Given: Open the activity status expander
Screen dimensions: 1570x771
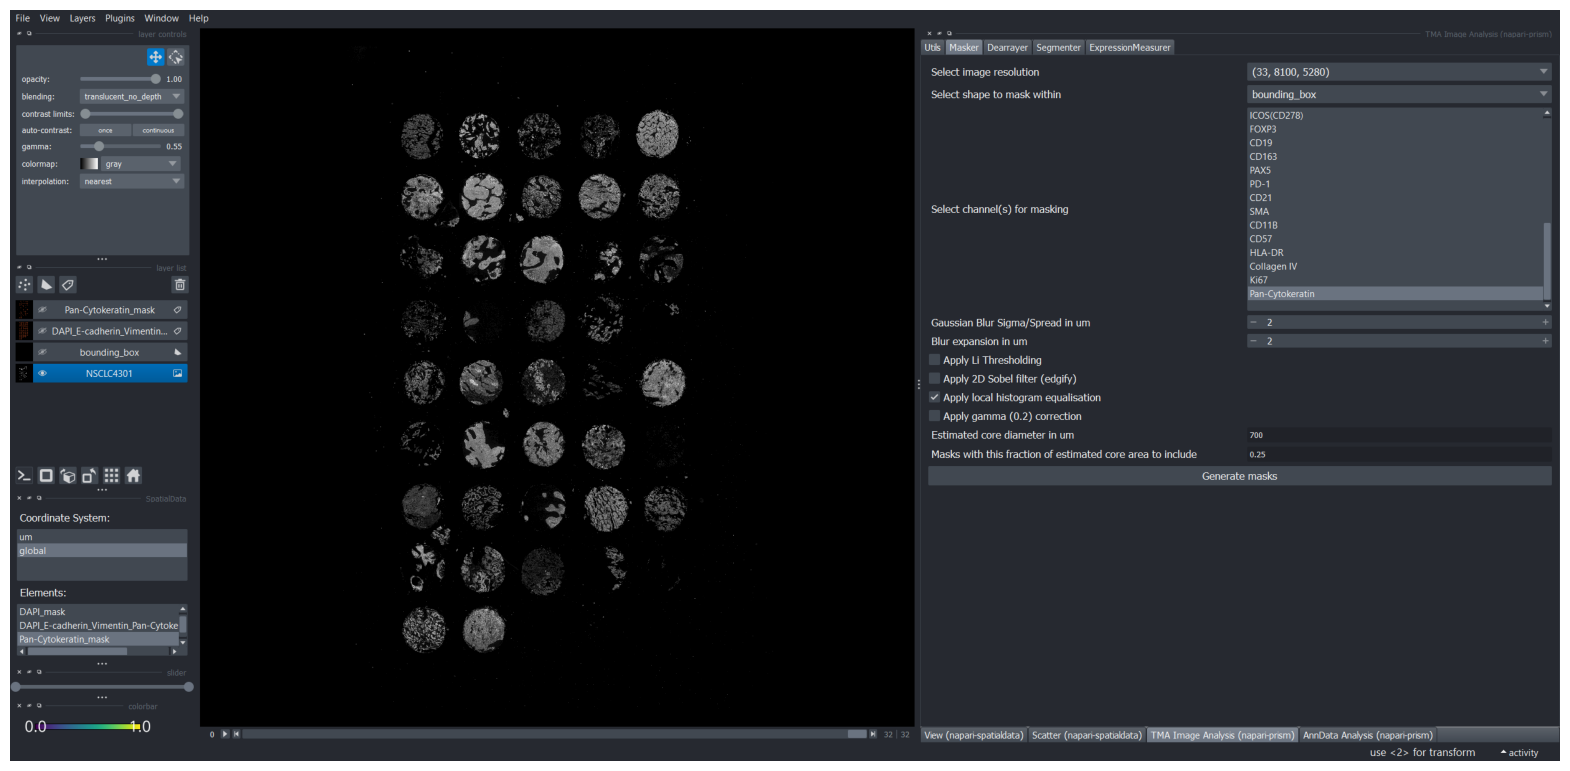Looking at the screenshot, I should point(1520,753).
